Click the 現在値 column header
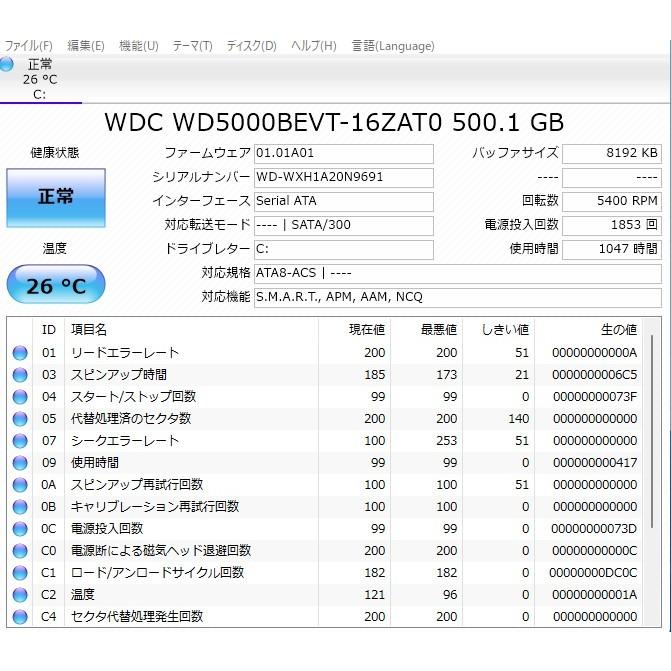Viewport: 671px width, 671px height. (354, 330)
